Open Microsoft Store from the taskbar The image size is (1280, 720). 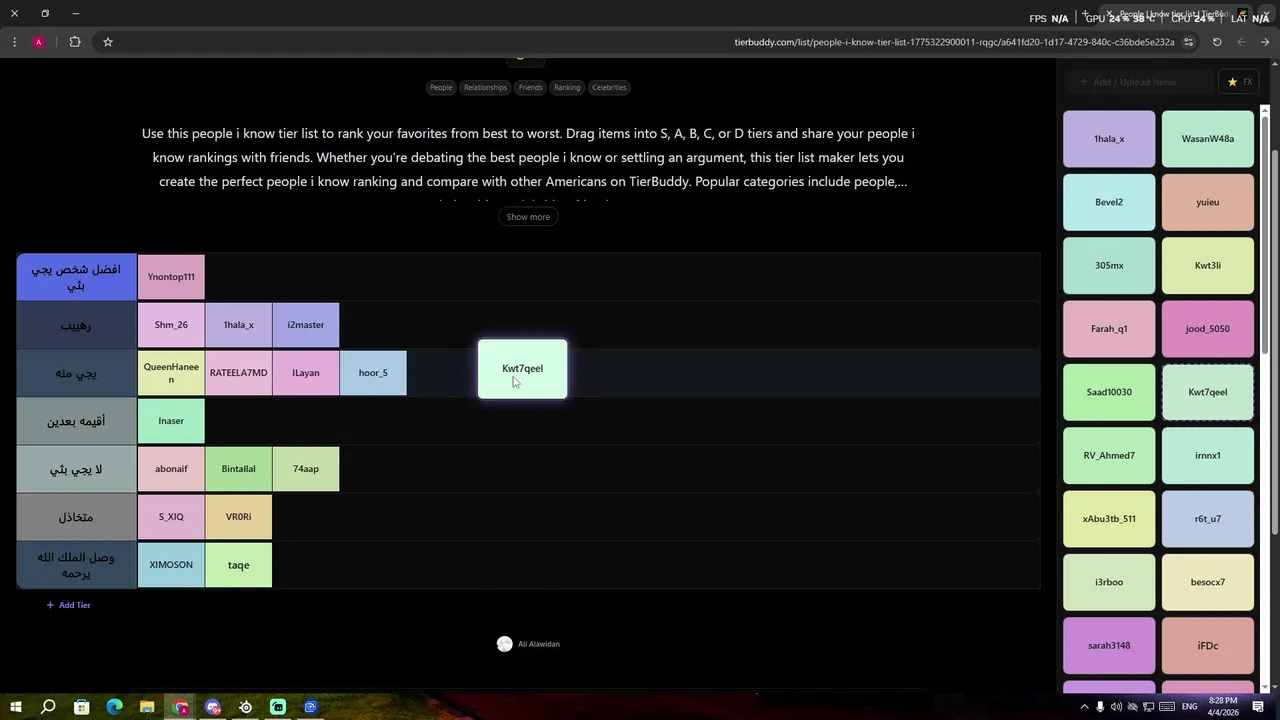pos(81,707)
